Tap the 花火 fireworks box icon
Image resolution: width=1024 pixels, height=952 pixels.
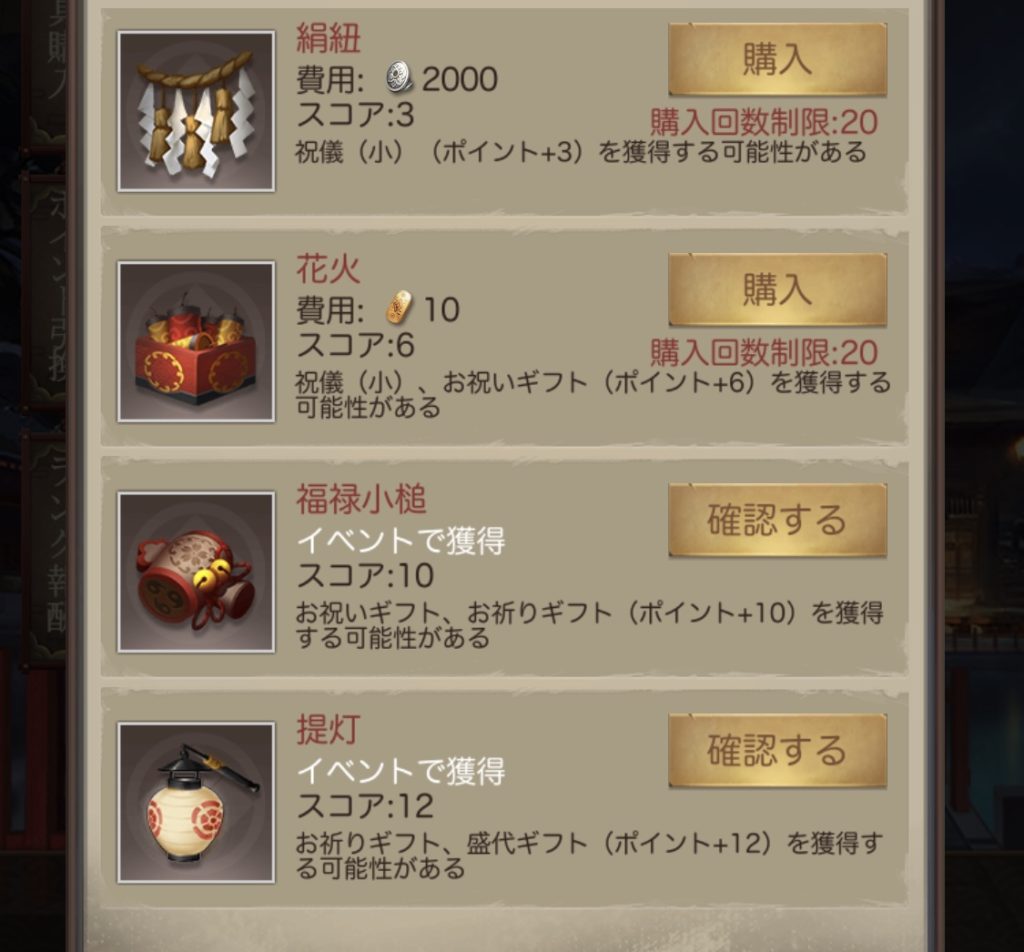(196, 341)
